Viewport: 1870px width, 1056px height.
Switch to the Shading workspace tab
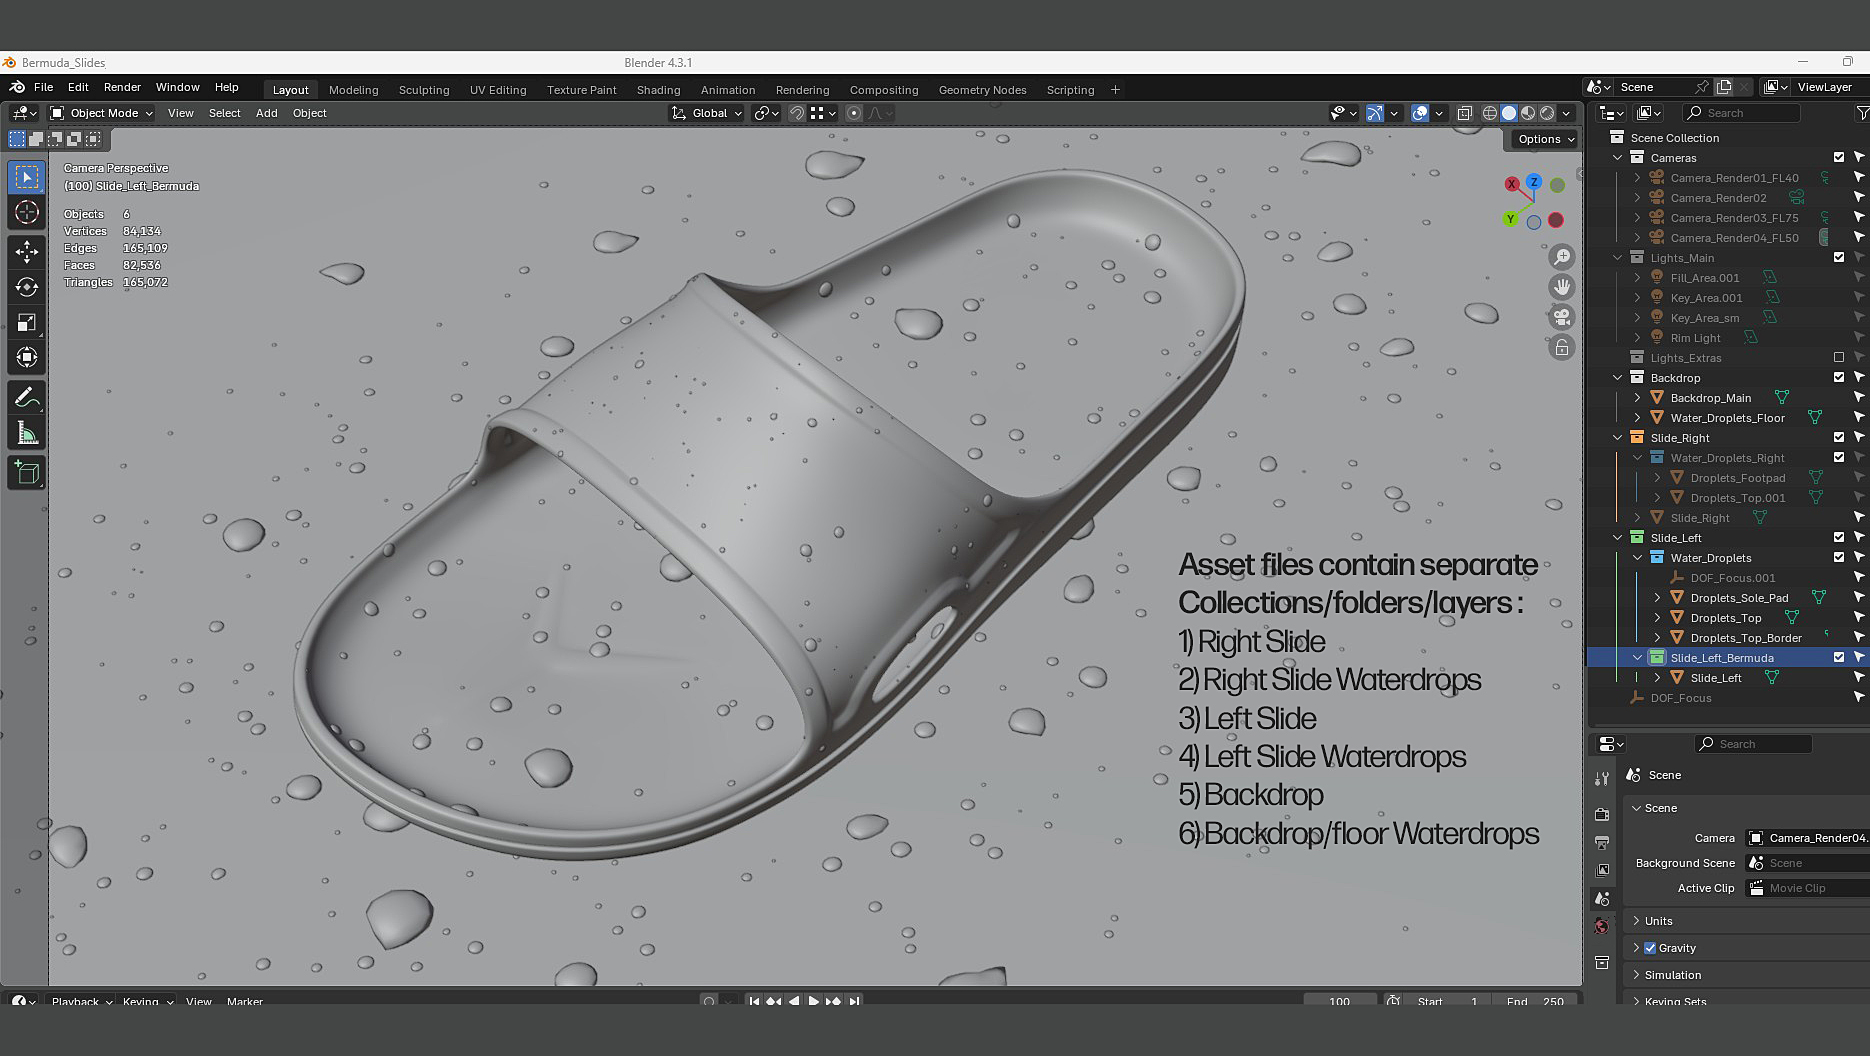tap(658, 89)
